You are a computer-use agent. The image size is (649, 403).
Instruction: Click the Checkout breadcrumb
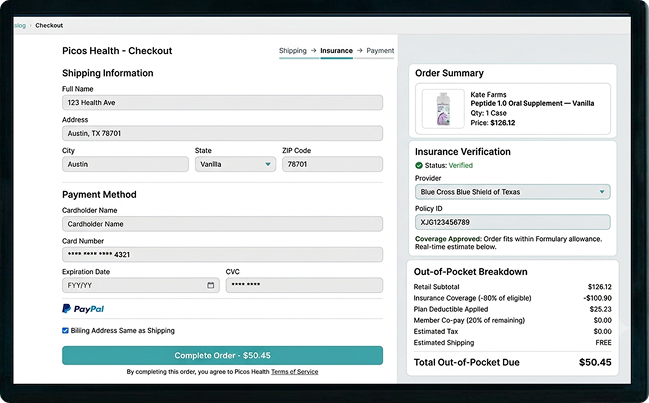click(49, 25)
